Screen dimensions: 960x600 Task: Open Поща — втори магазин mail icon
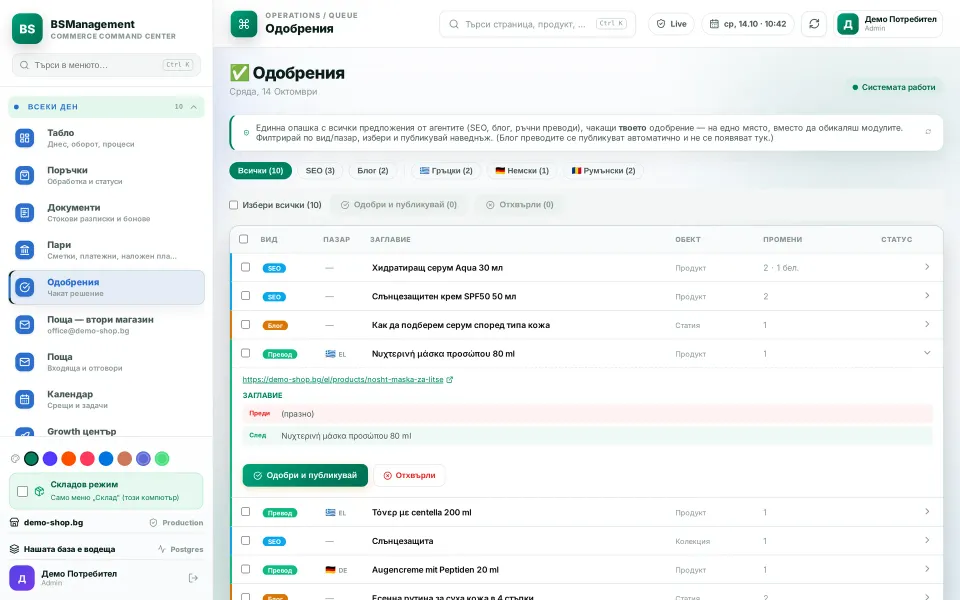click(24, 324)
